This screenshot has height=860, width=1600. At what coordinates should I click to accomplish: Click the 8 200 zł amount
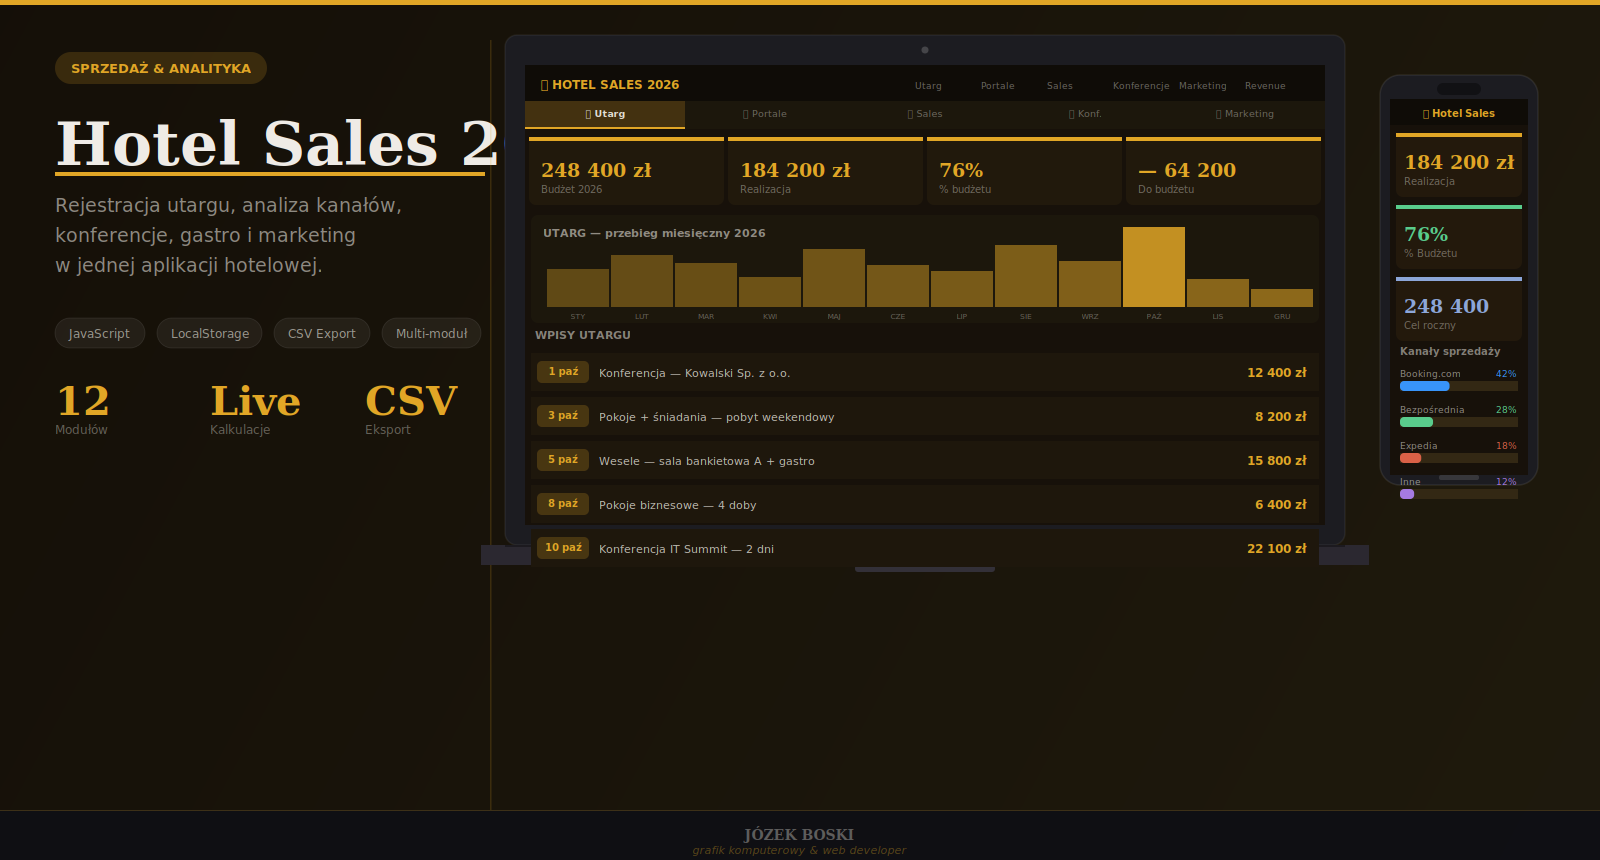tap(1281, 417)
